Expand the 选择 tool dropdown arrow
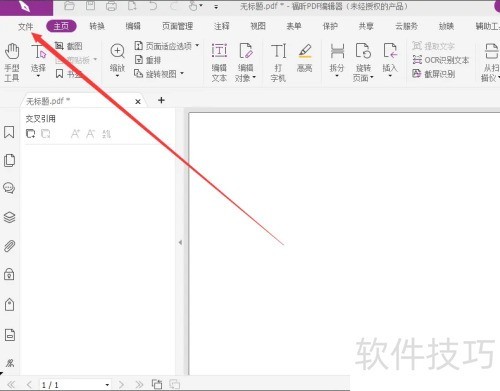 (38, 76)
